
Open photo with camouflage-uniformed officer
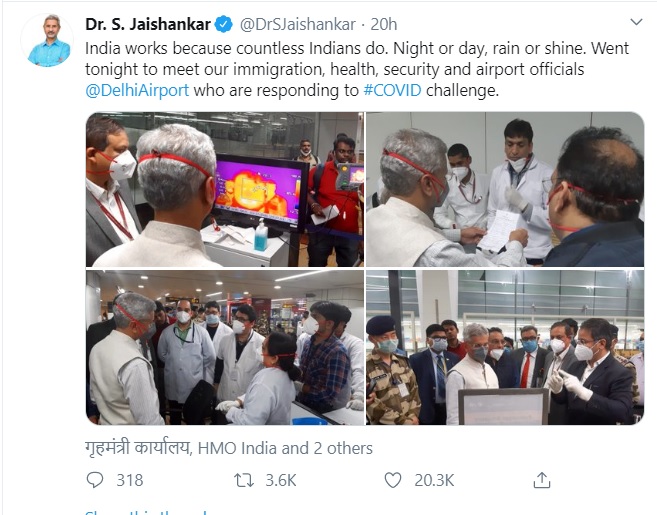[505, 347]
